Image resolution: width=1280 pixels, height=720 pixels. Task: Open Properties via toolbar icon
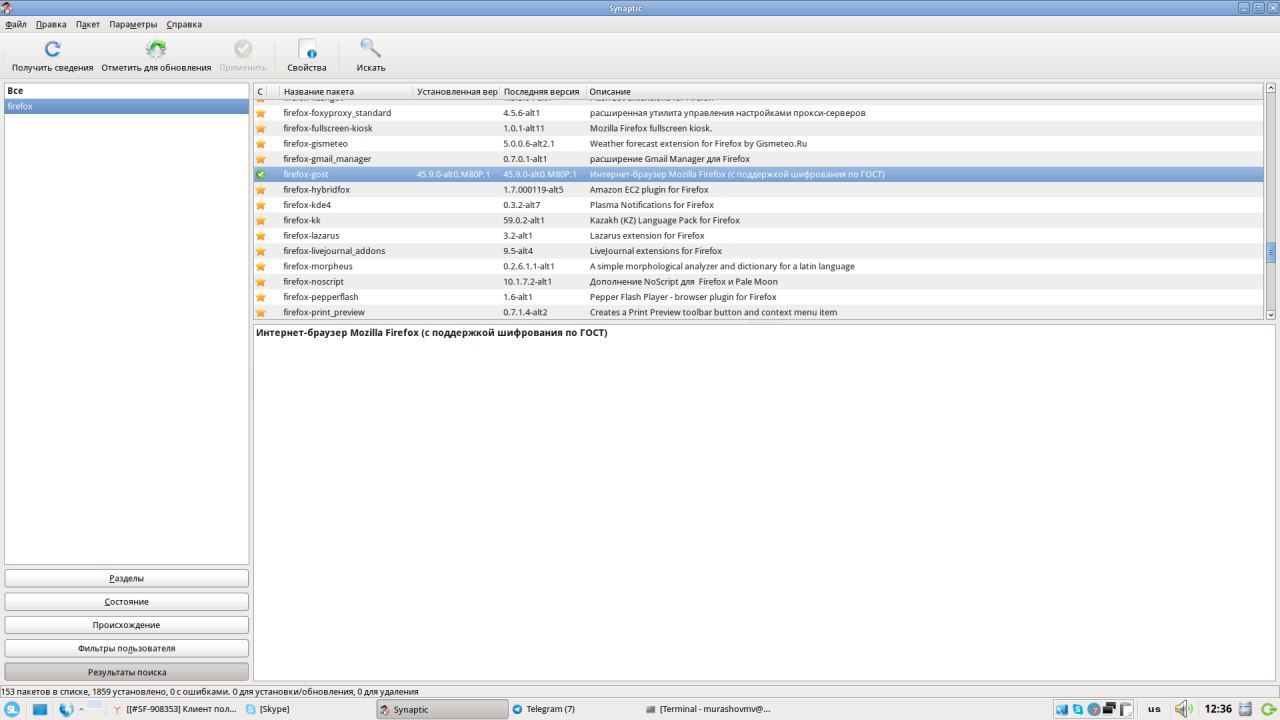point(307,49)
